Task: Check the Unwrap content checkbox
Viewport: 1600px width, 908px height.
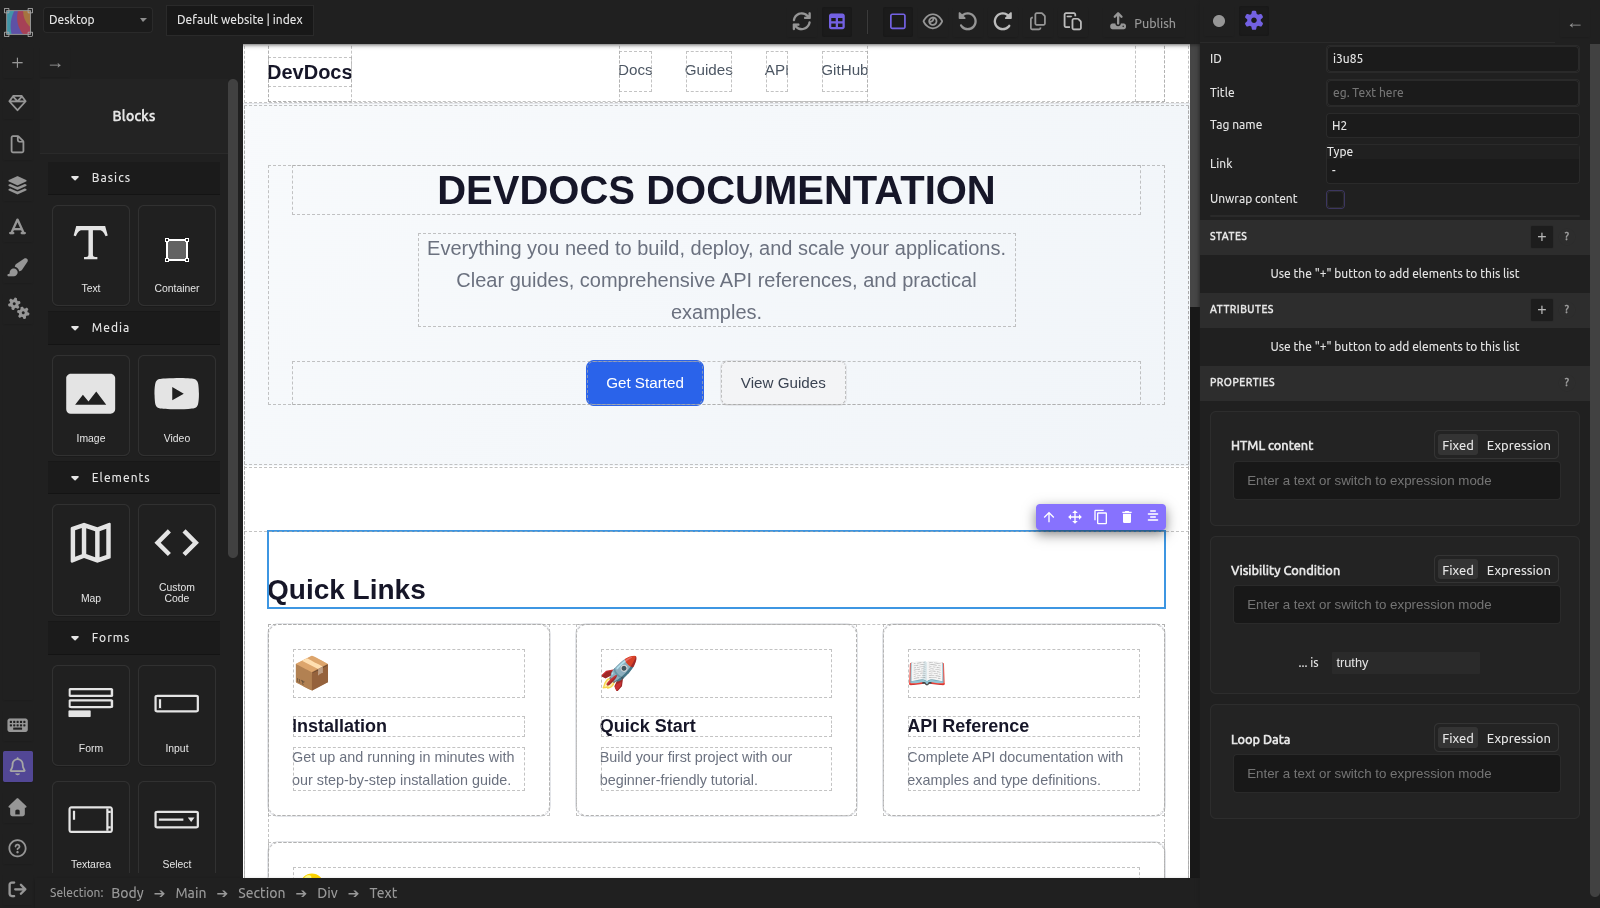Action: coord(1335,199)
